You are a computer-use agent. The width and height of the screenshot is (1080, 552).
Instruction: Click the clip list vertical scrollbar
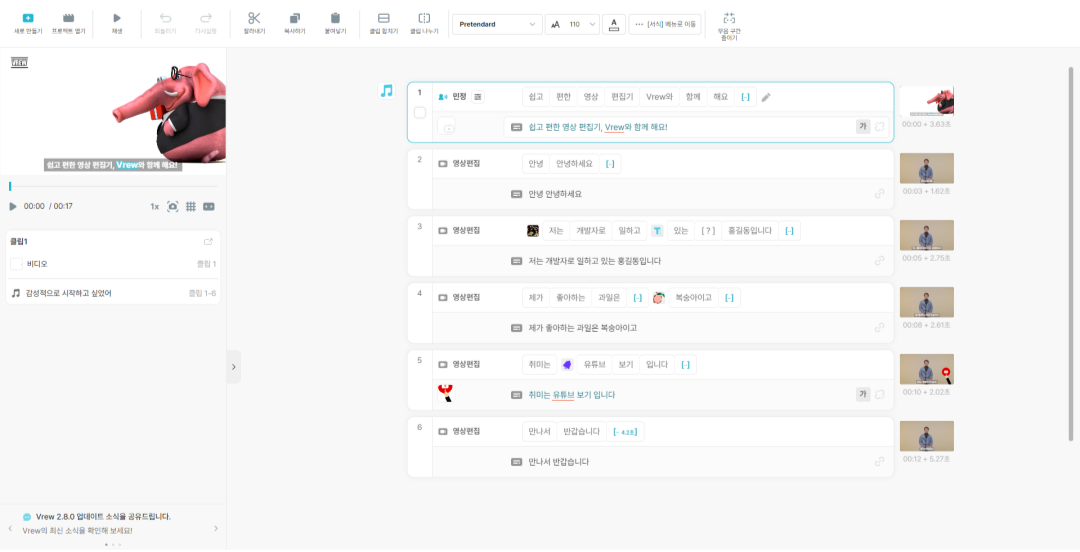(1070, 254)
